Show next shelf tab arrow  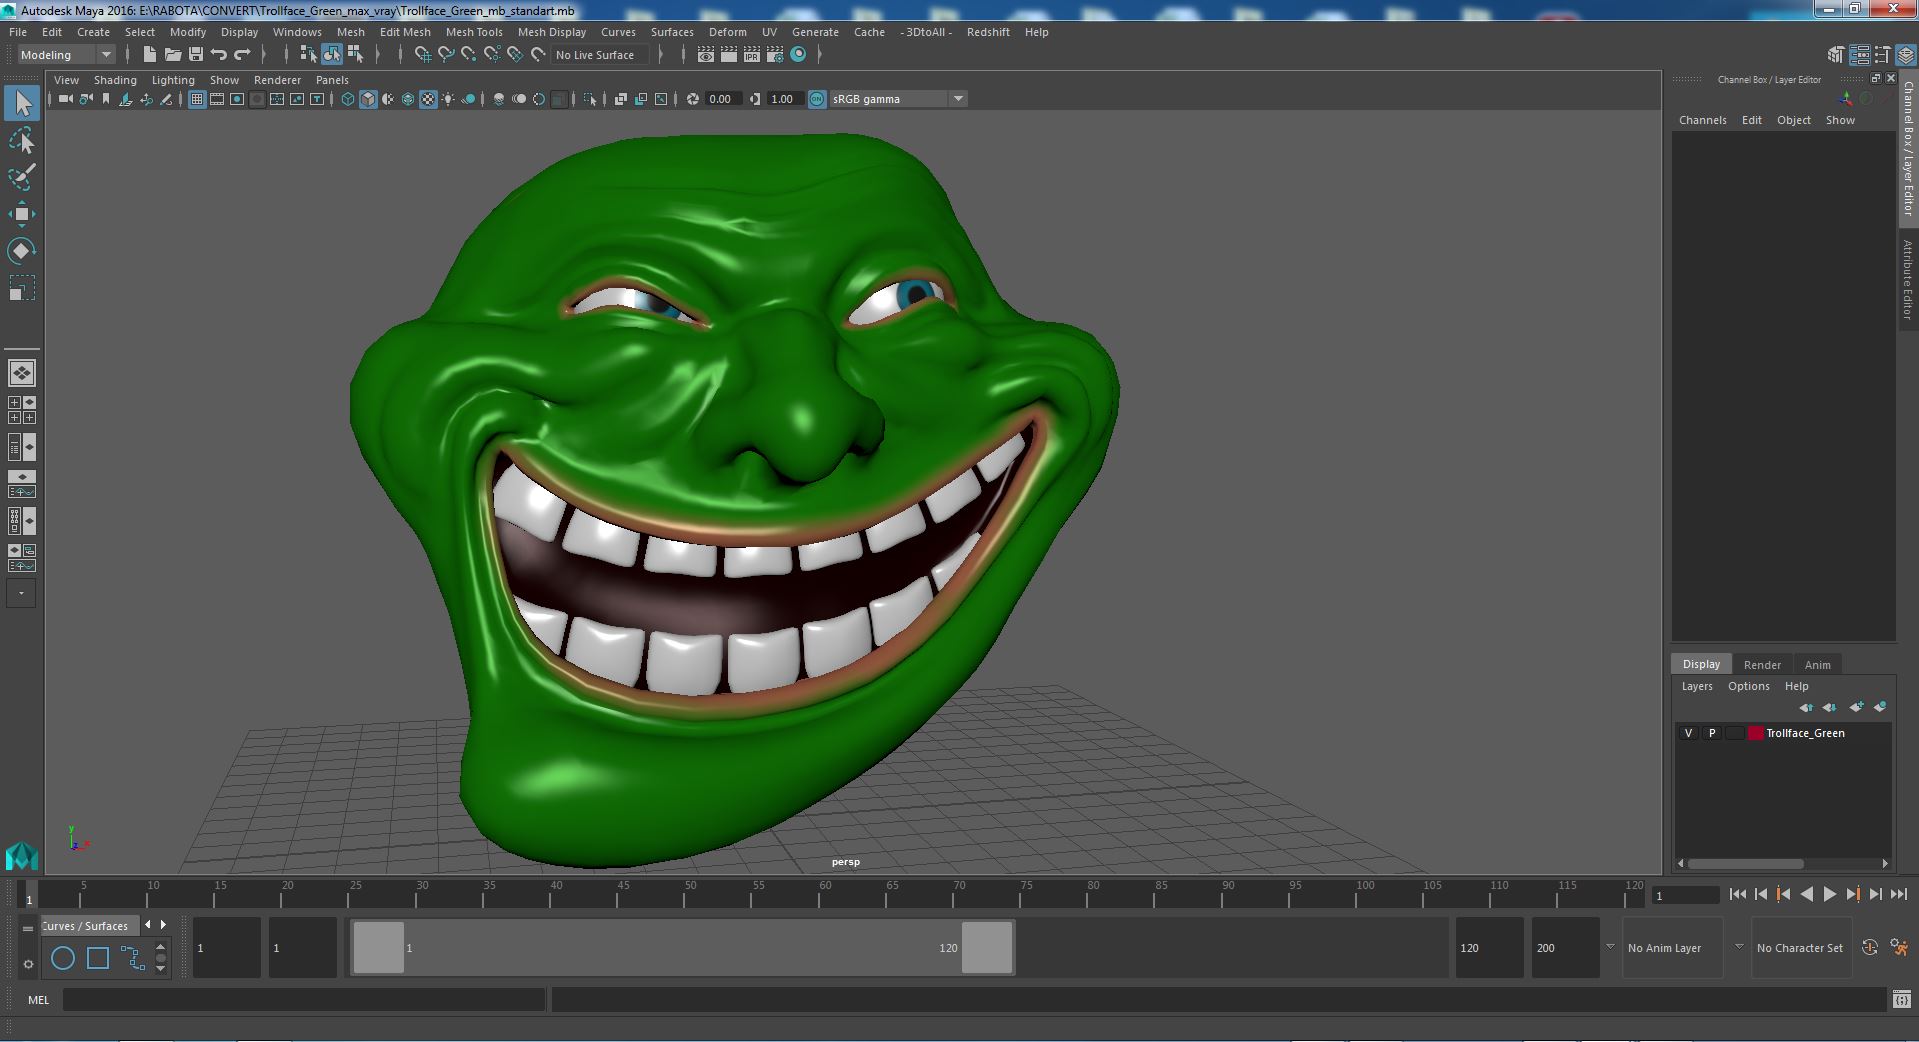coord(163,925)
